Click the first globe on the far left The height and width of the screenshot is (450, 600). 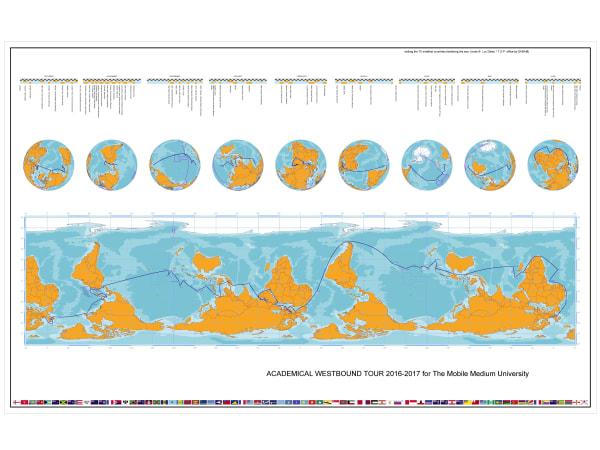48,165
